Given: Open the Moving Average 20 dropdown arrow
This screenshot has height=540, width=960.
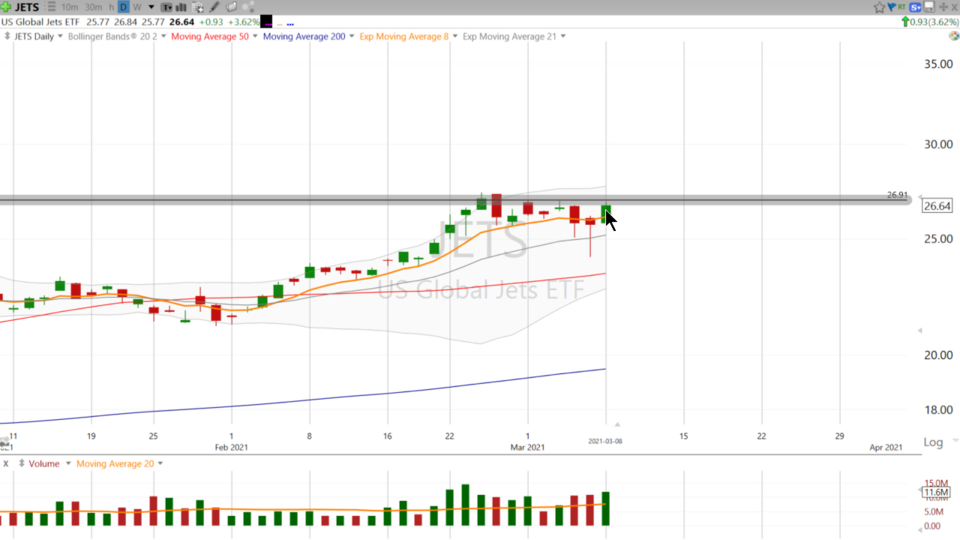Looking at the screenshot, I should 160,464.
